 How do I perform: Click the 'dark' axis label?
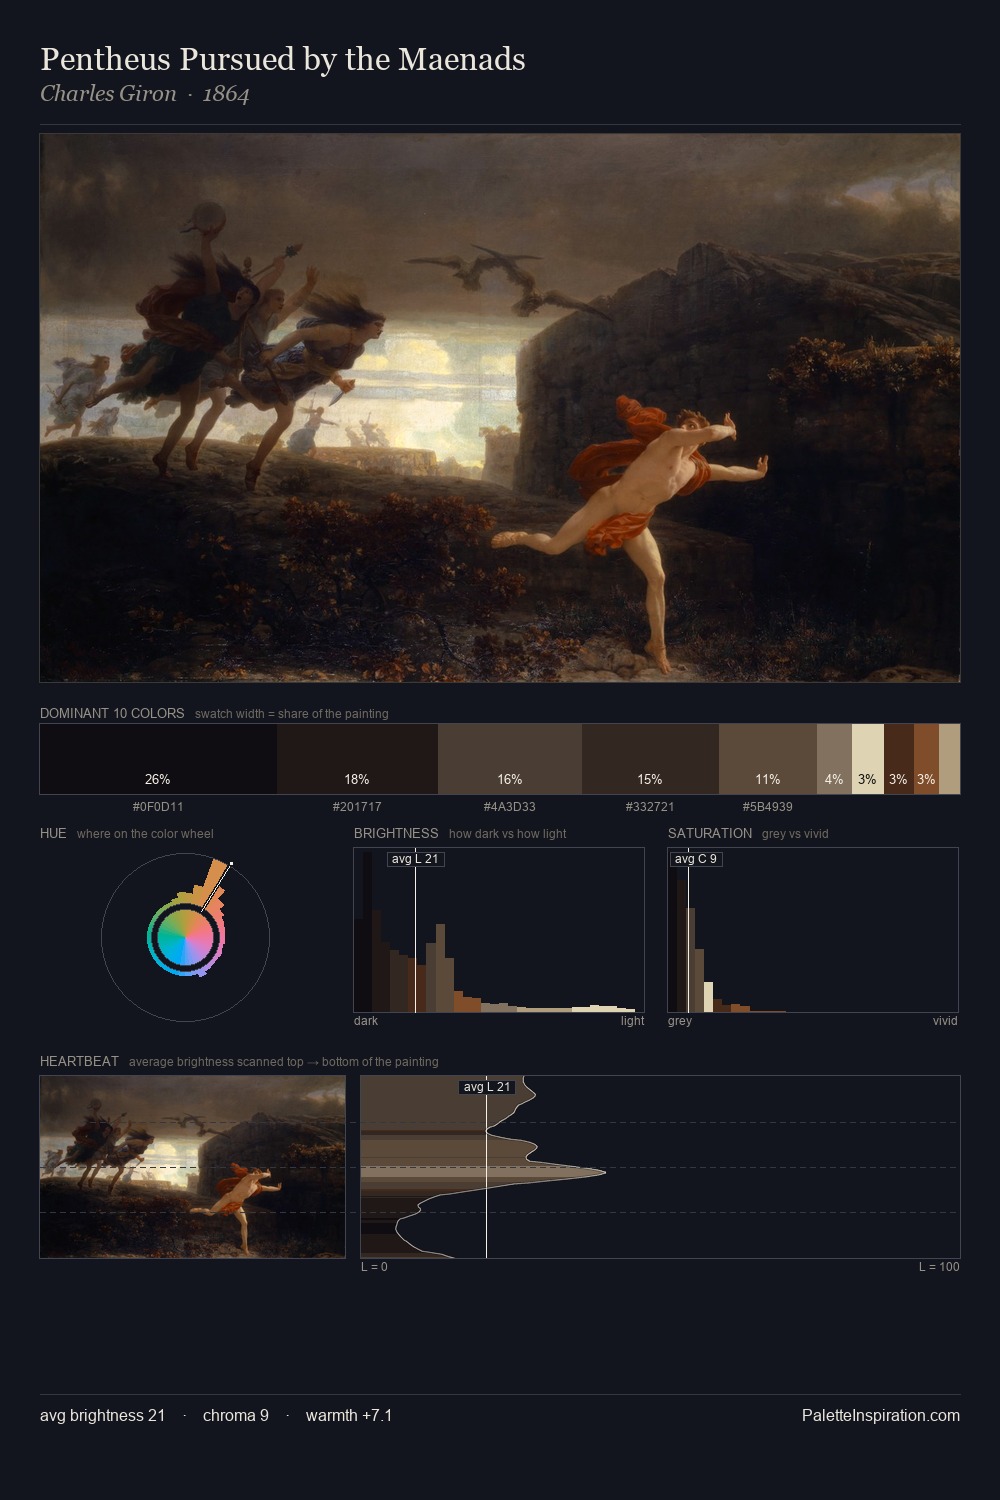pyautogui.click(x=366, y=1021)
